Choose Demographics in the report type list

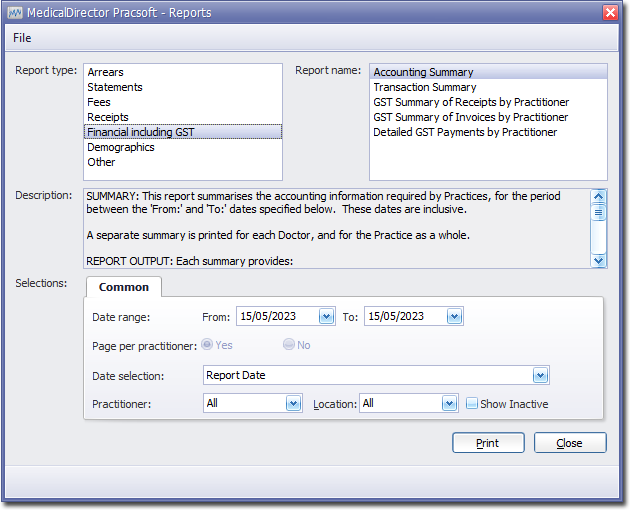[120, 147]
